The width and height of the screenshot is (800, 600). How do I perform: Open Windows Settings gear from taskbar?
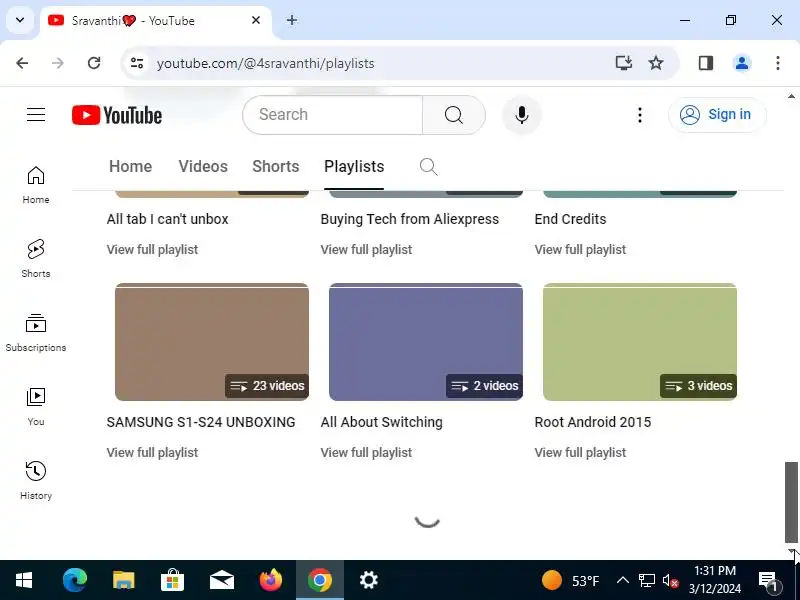coord(368,580)
